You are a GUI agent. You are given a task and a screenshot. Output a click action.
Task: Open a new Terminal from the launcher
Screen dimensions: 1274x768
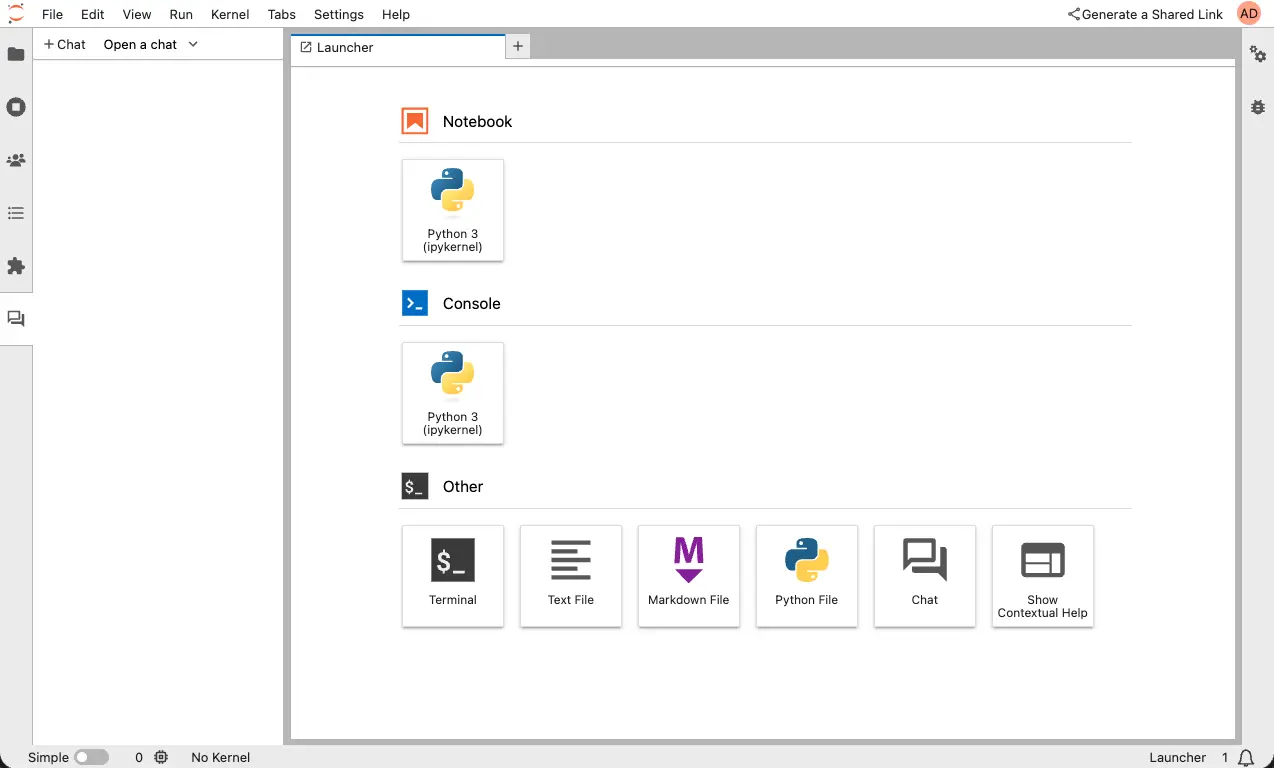[452, 576]
